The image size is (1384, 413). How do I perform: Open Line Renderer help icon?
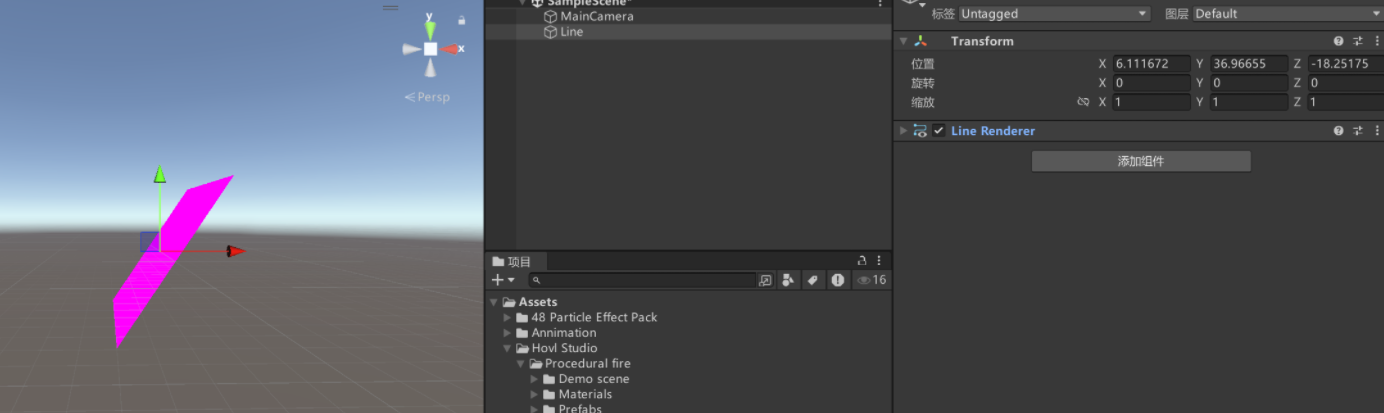coord(1339,131)
